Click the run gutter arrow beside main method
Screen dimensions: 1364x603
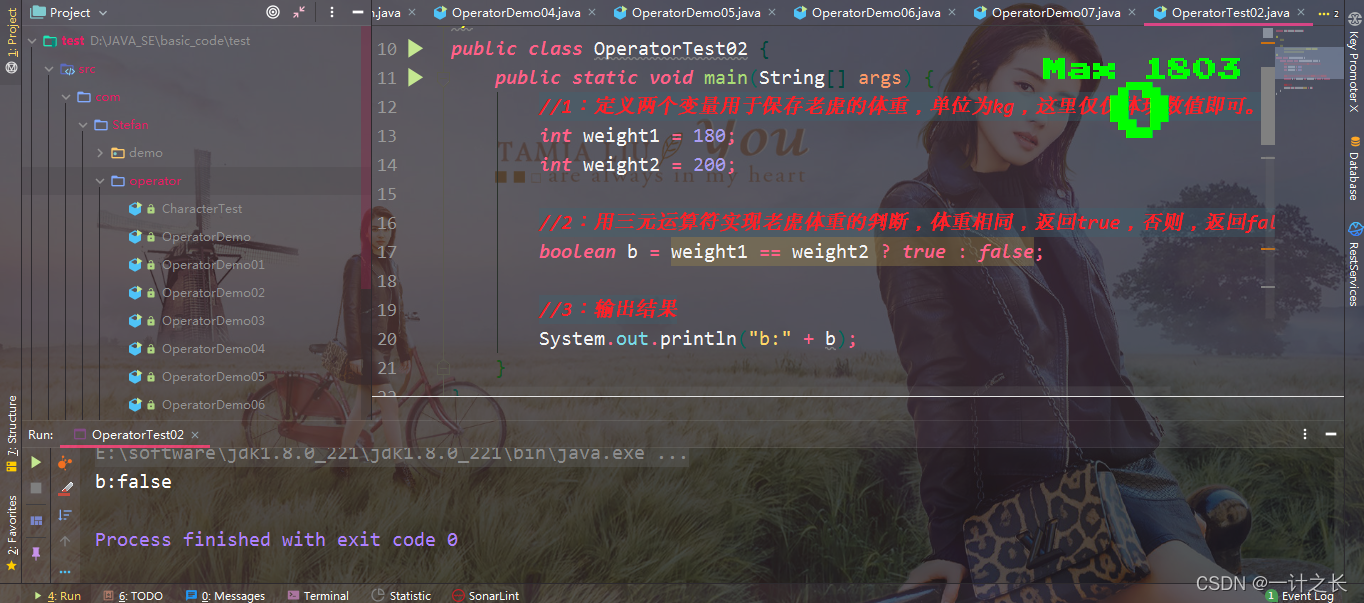tap(415, 77)
